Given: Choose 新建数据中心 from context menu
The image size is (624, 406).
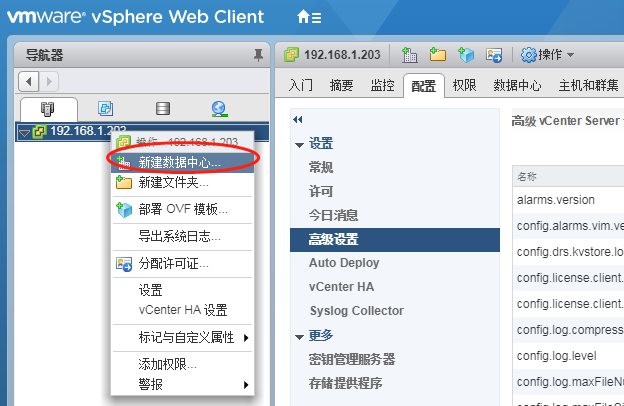Looking at the screenshot, I should pyautogui.click(x=183, y=162).
